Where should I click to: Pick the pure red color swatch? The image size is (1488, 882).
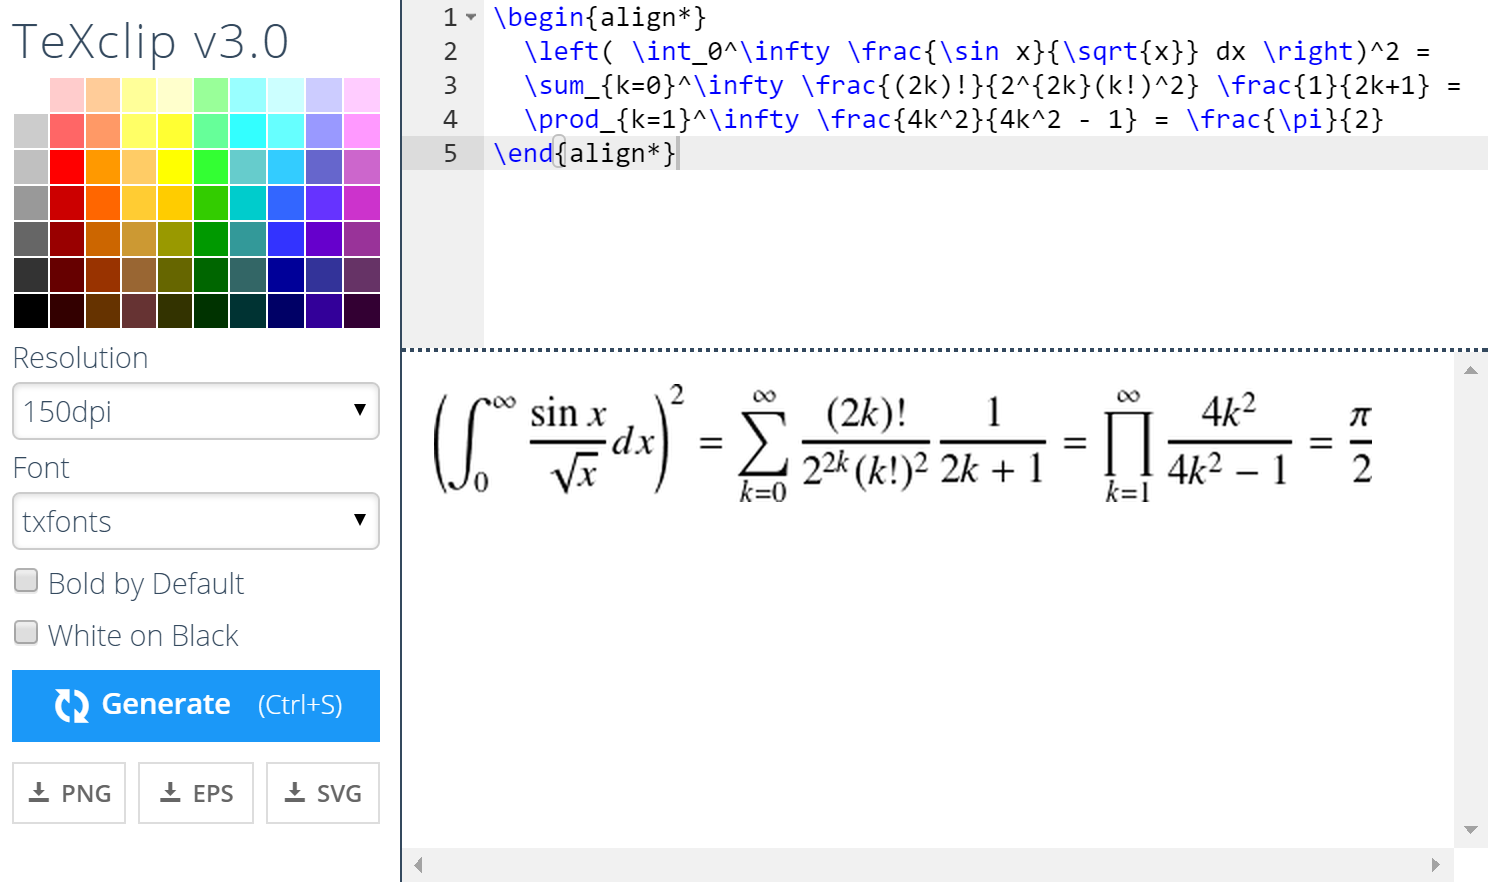click(67, 167)
